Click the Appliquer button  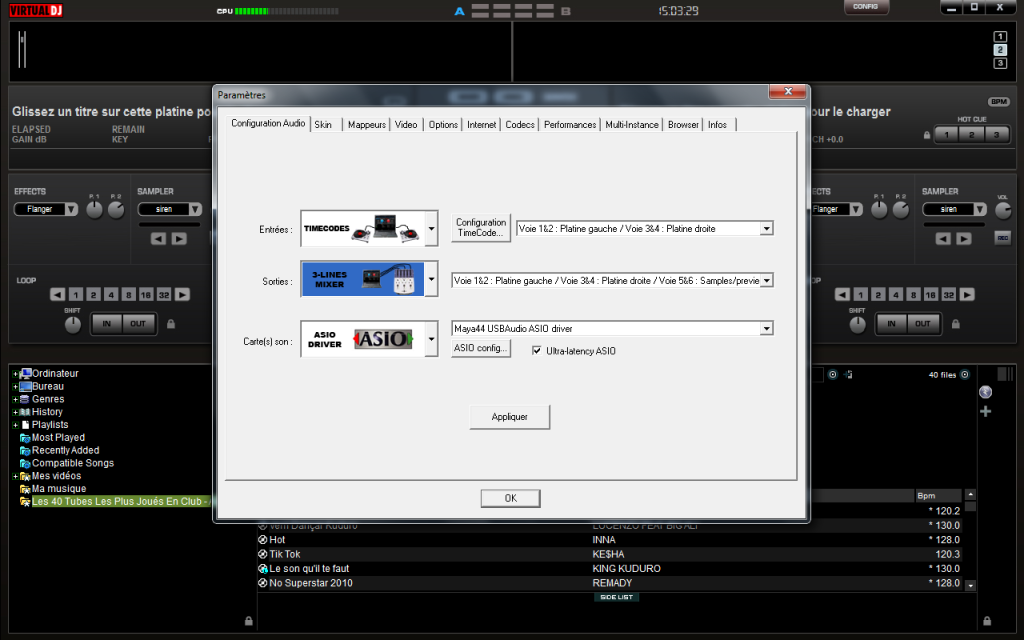509,417
